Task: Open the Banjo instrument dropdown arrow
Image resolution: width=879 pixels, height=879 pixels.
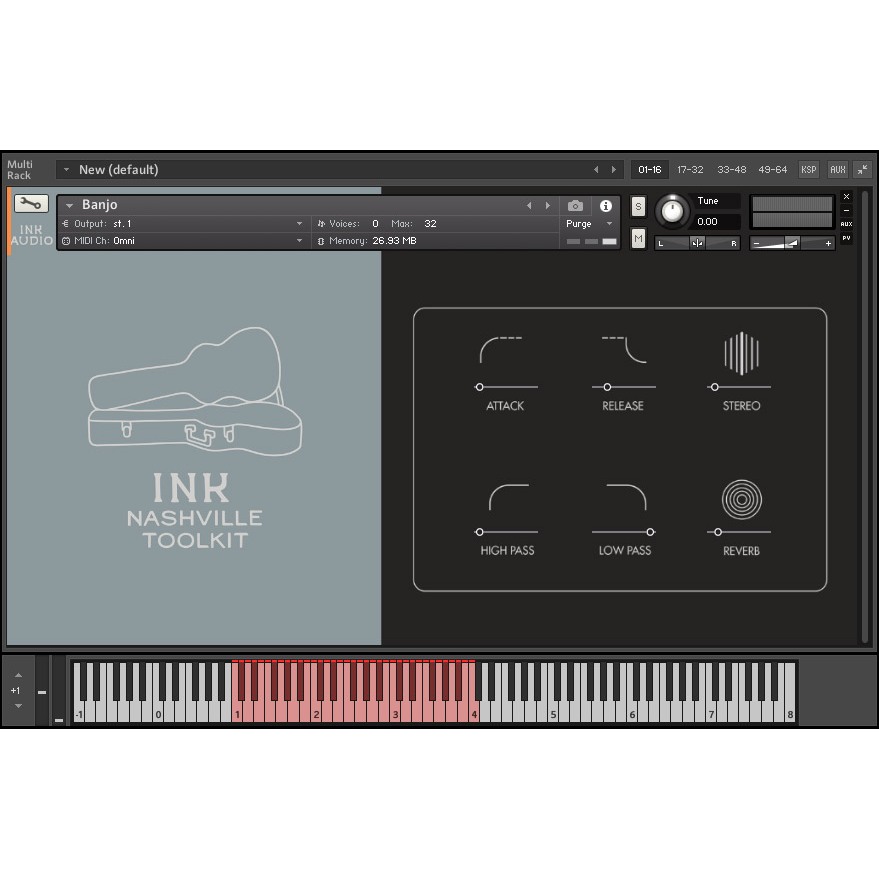Action: 70,206
